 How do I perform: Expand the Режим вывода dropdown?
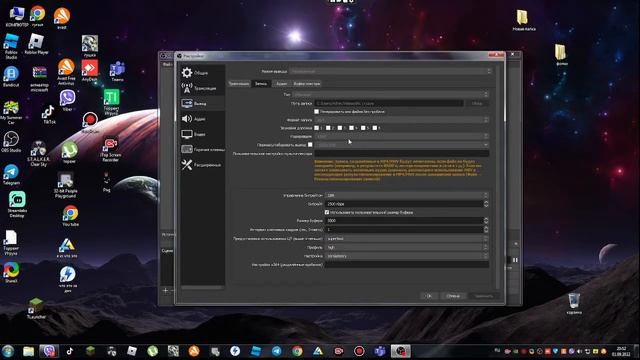click(x=391, y=71)
